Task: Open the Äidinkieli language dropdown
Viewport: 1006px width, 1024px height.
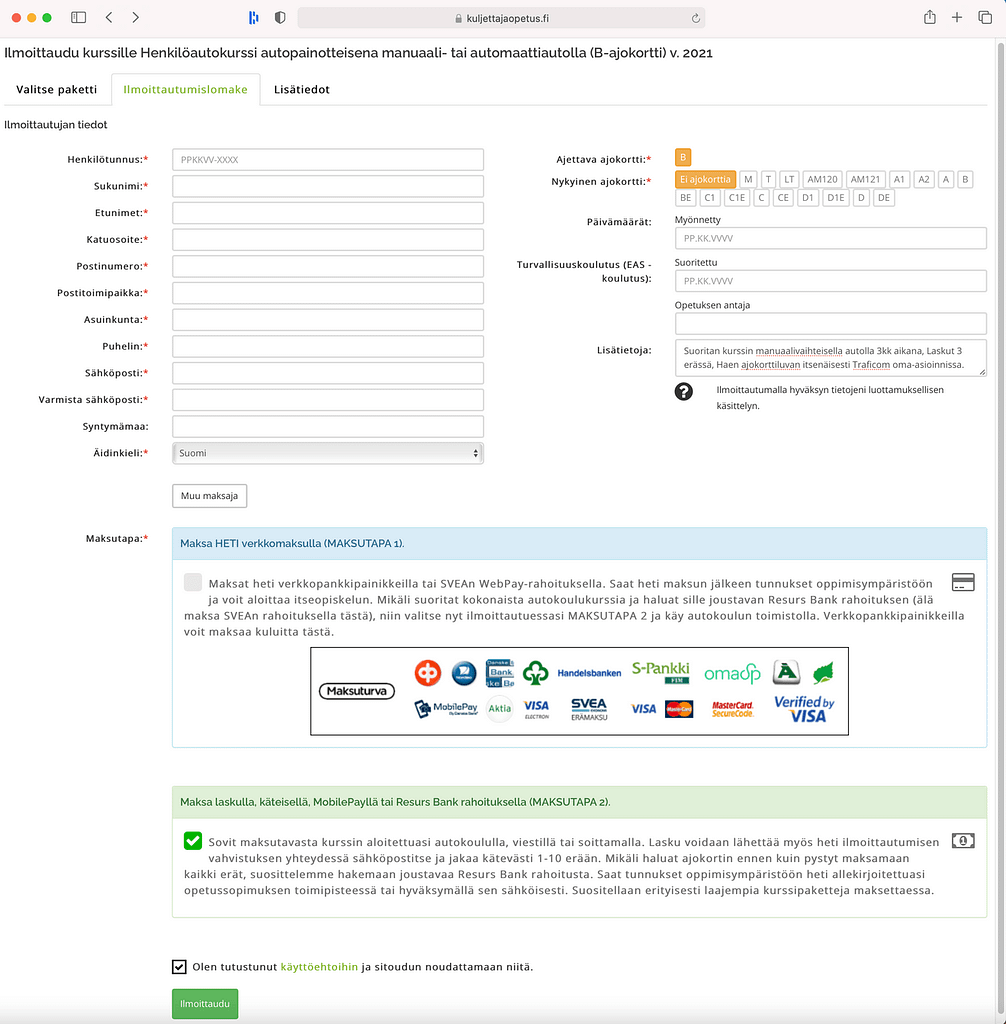Action: [x=328, y=453]
